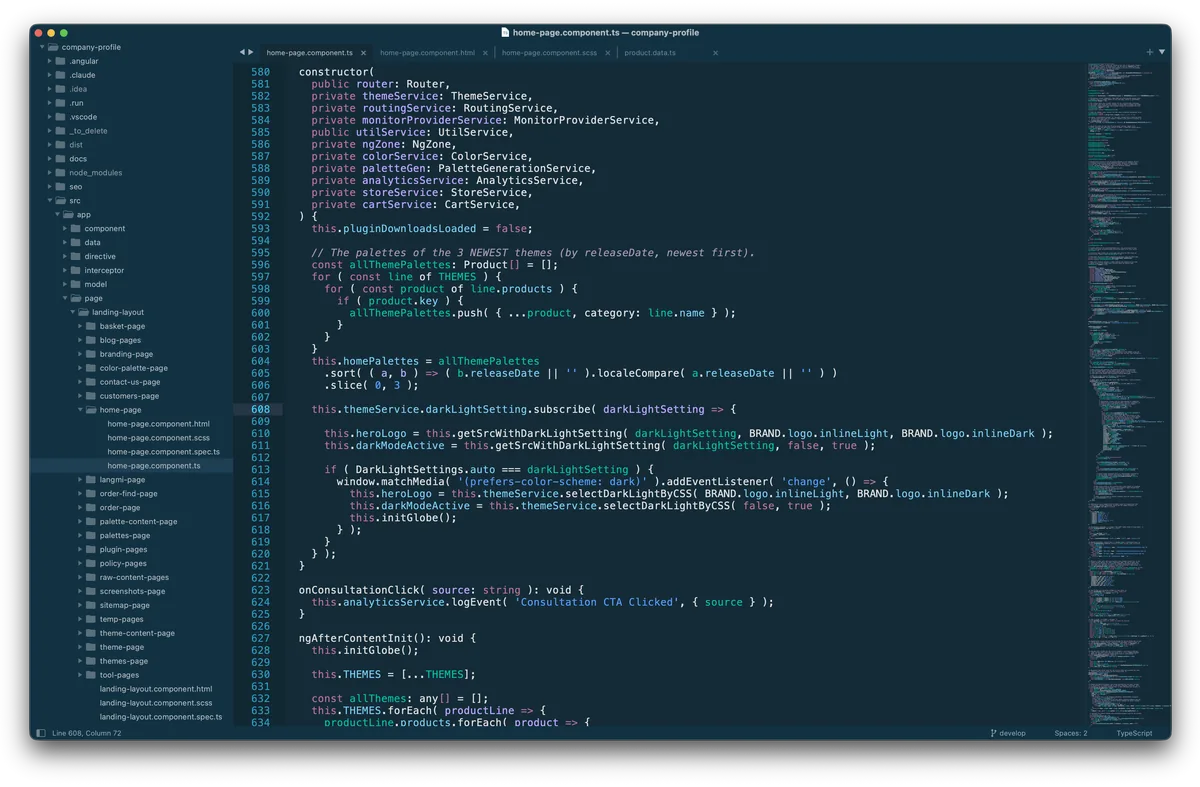Click the .claude folder icon
Screen dimensions: 1200x787
[61, 75]
